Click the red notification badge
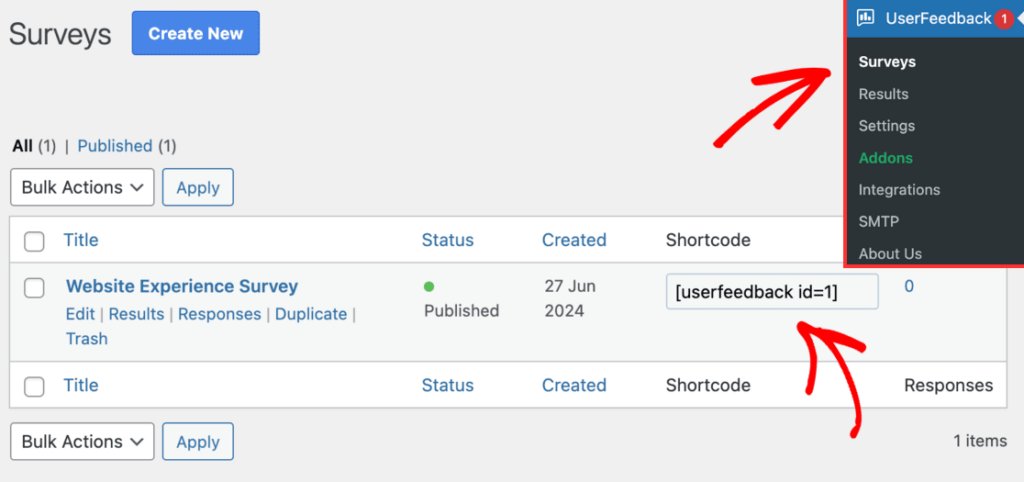The image size is (1024, 482). pos(1004,19)
